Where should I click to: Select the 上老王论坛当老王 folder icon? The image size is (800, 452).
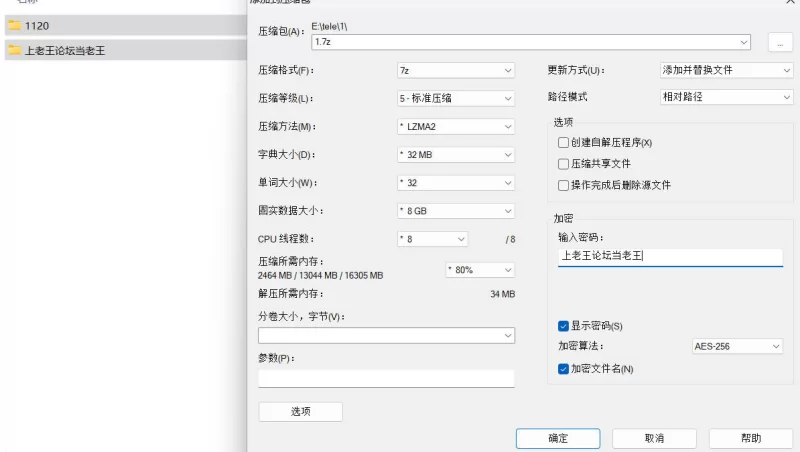pos(15,49)
